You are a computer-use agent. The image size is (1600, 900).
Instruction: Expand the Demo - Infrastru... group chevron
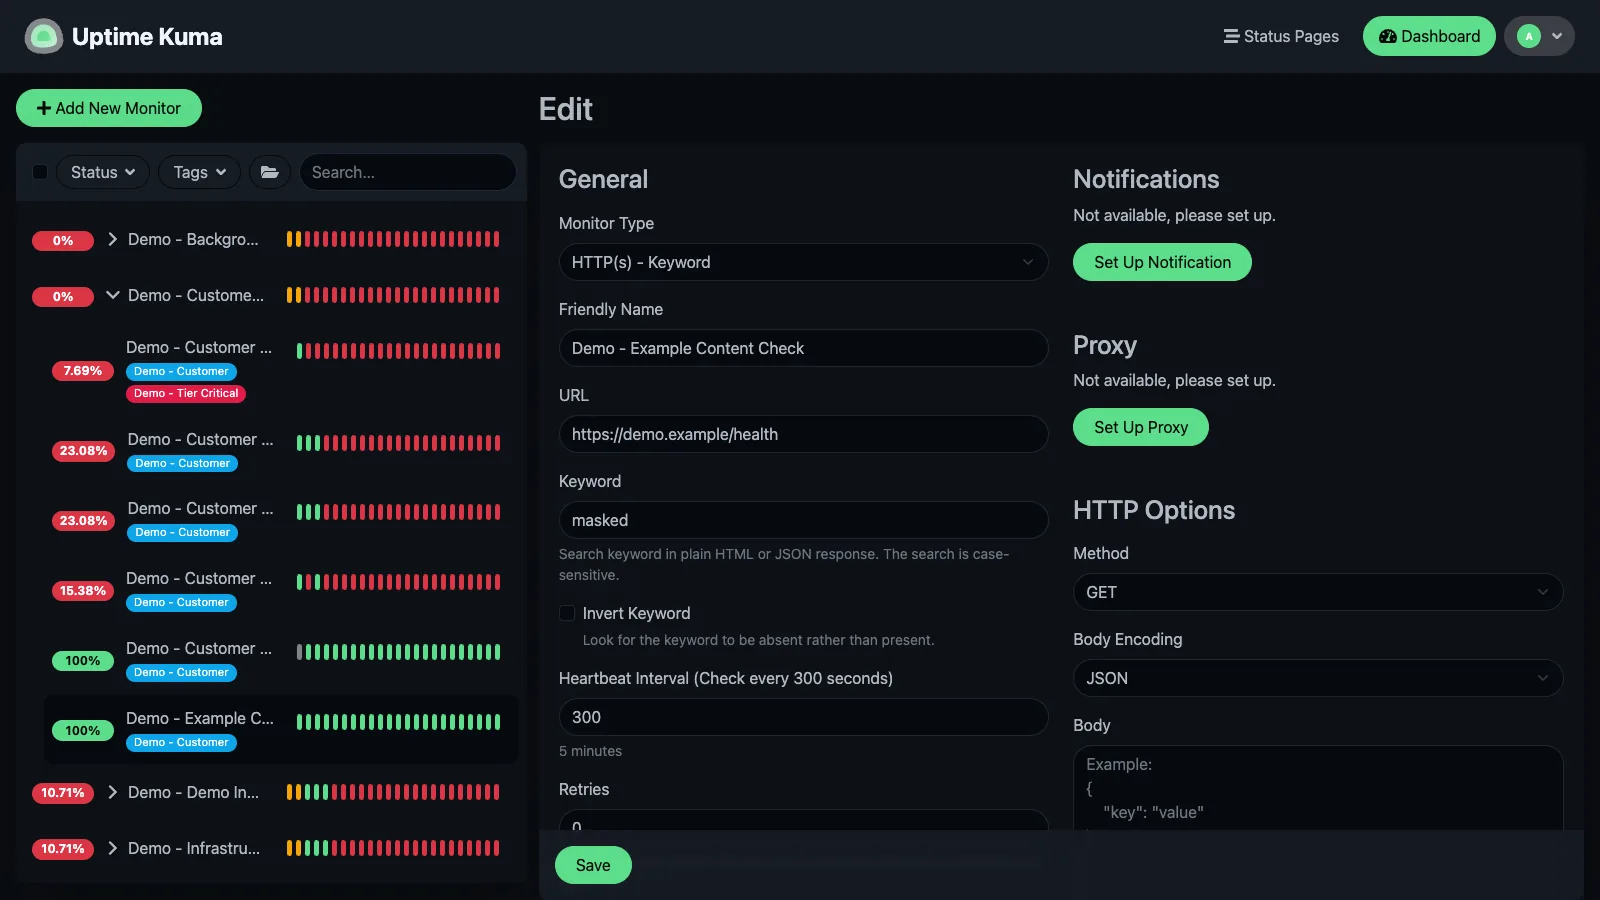(x=112, y=848)
